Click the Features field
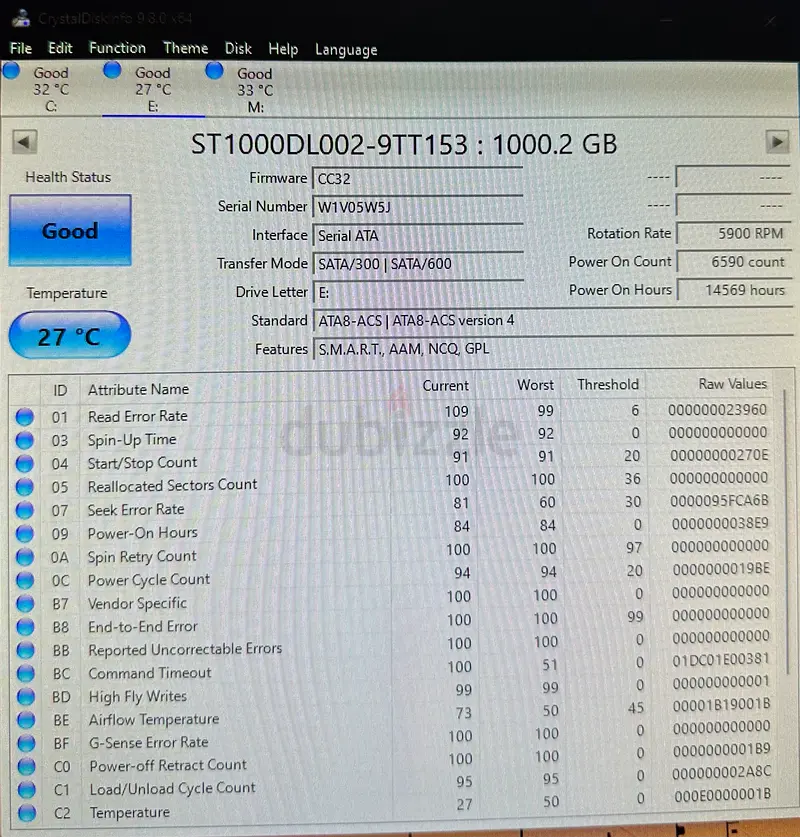Image resolution: width=800 pixels, height=837 pixels. (553, 349)
